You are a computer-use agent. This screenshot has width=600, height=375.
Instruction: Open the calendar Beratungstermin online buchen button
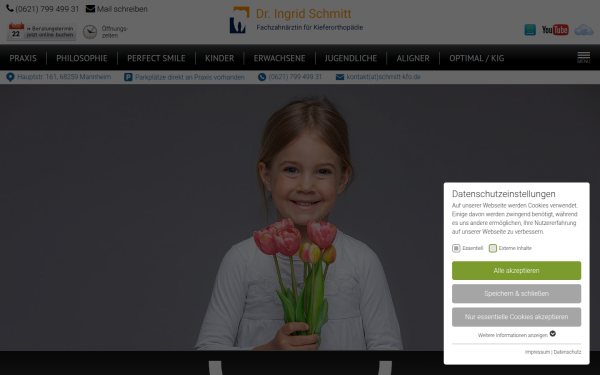pos(41,31)
